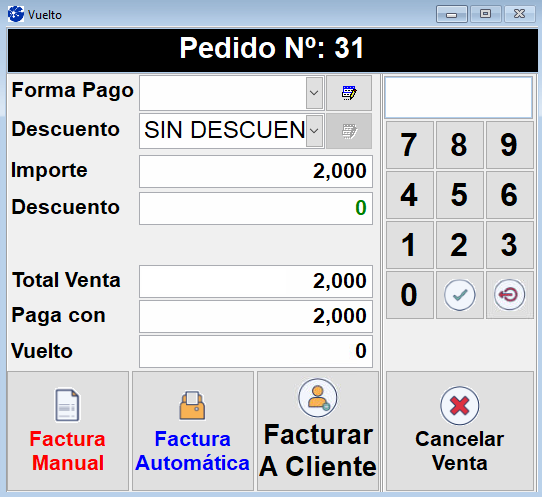Open the SIN DESCUEN combo box
Screen dimensions: 542x497
click(231, 131)
